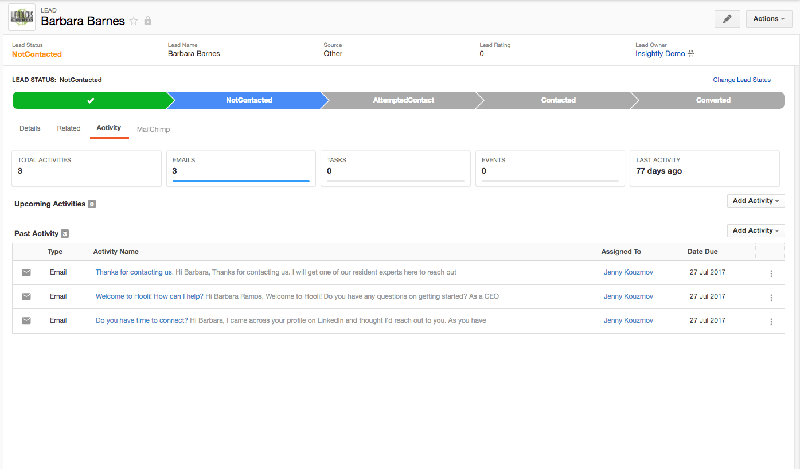Select the Emails activity filter card
Viewport: 800px width, 469px height.
(x=241, y=169)
